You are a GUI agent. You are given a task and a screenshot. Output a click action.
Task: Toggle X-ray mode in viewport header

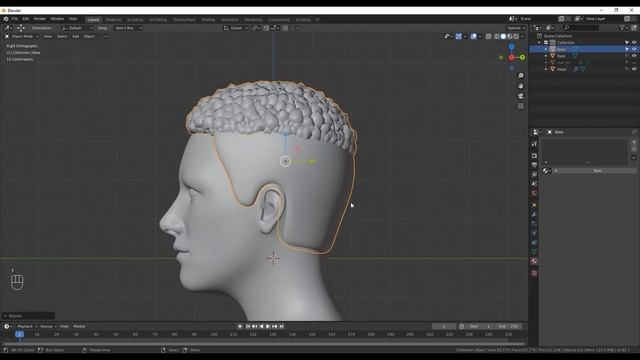(x=488, y=36)
